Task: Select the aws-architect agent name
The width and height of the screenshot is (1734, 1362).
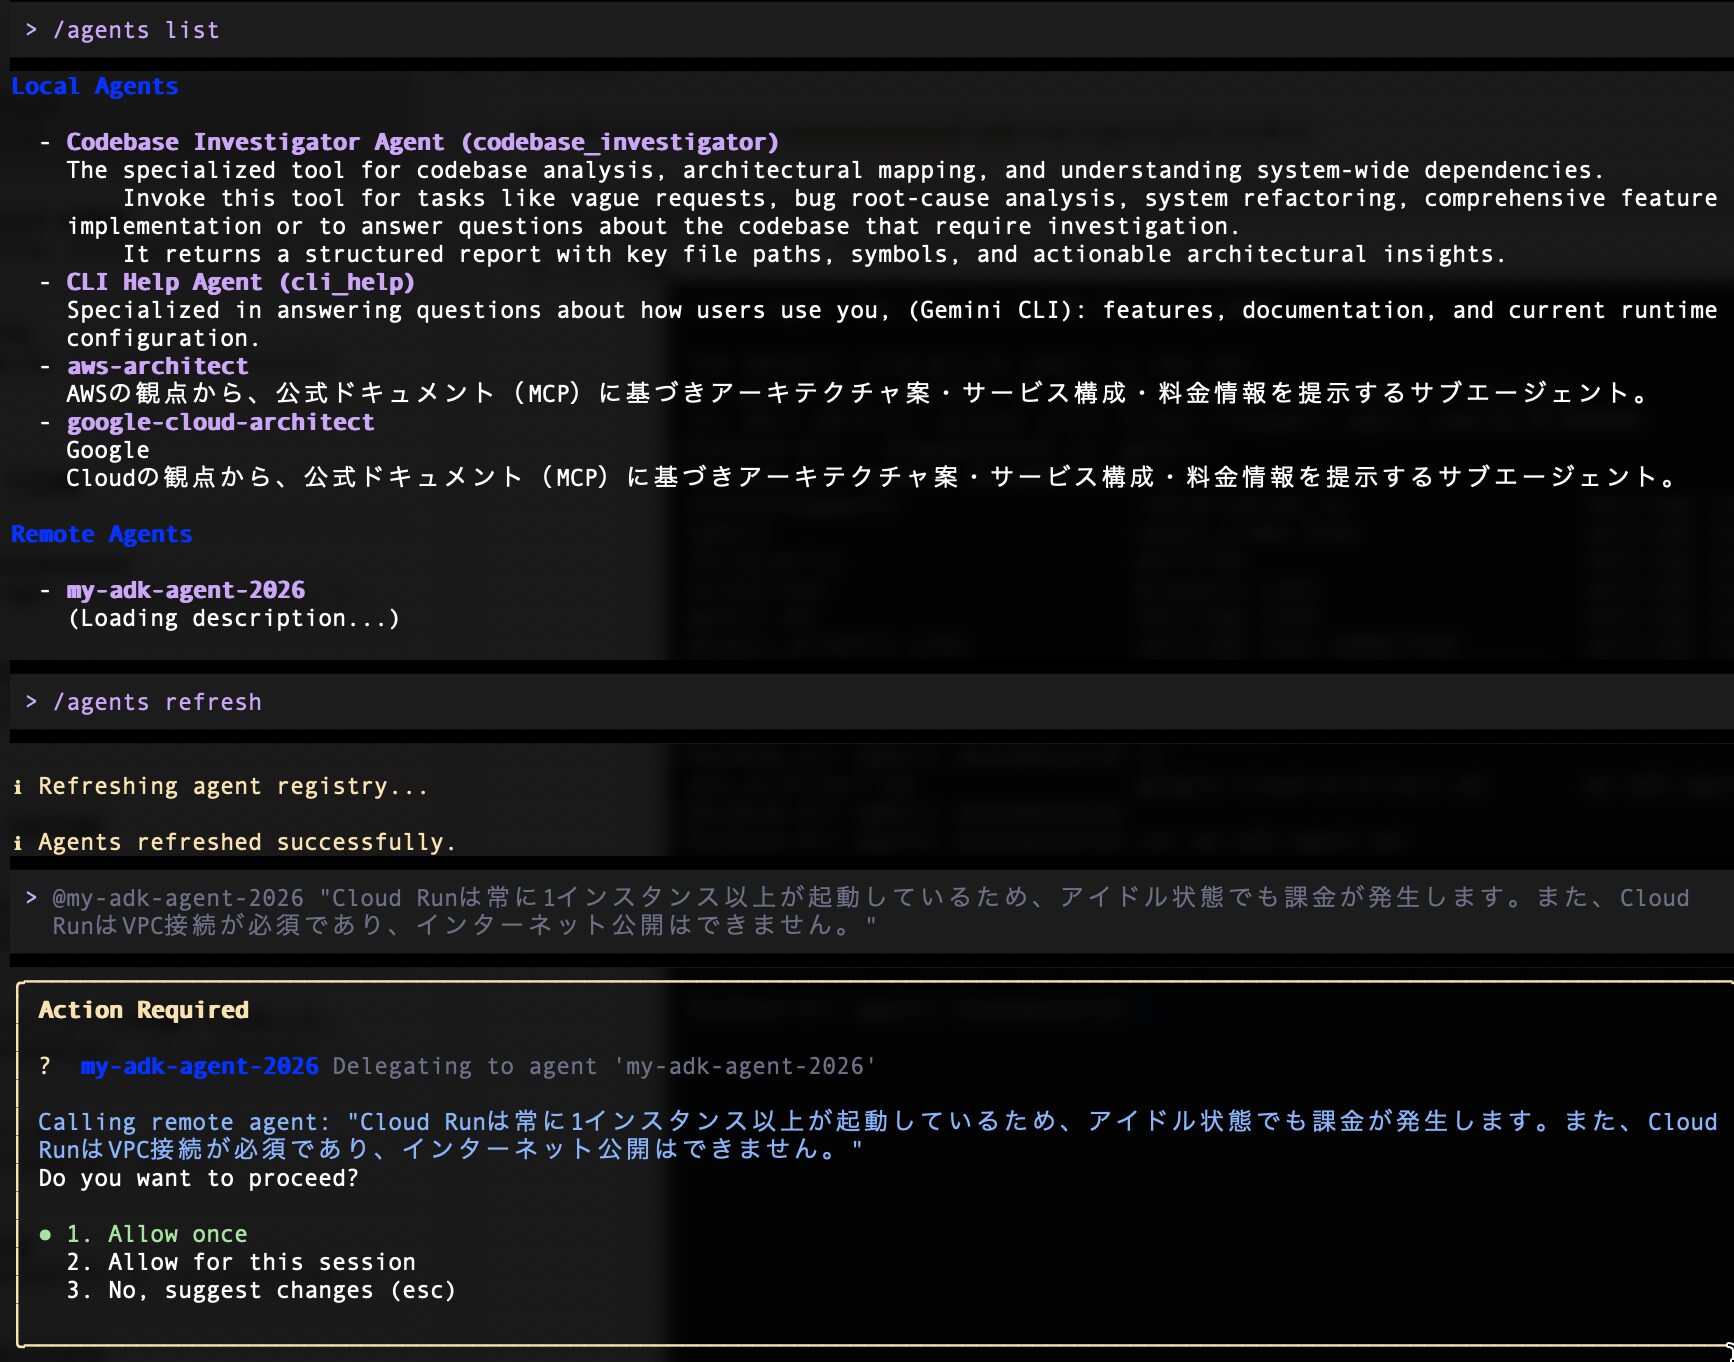Action: (157, 366)
